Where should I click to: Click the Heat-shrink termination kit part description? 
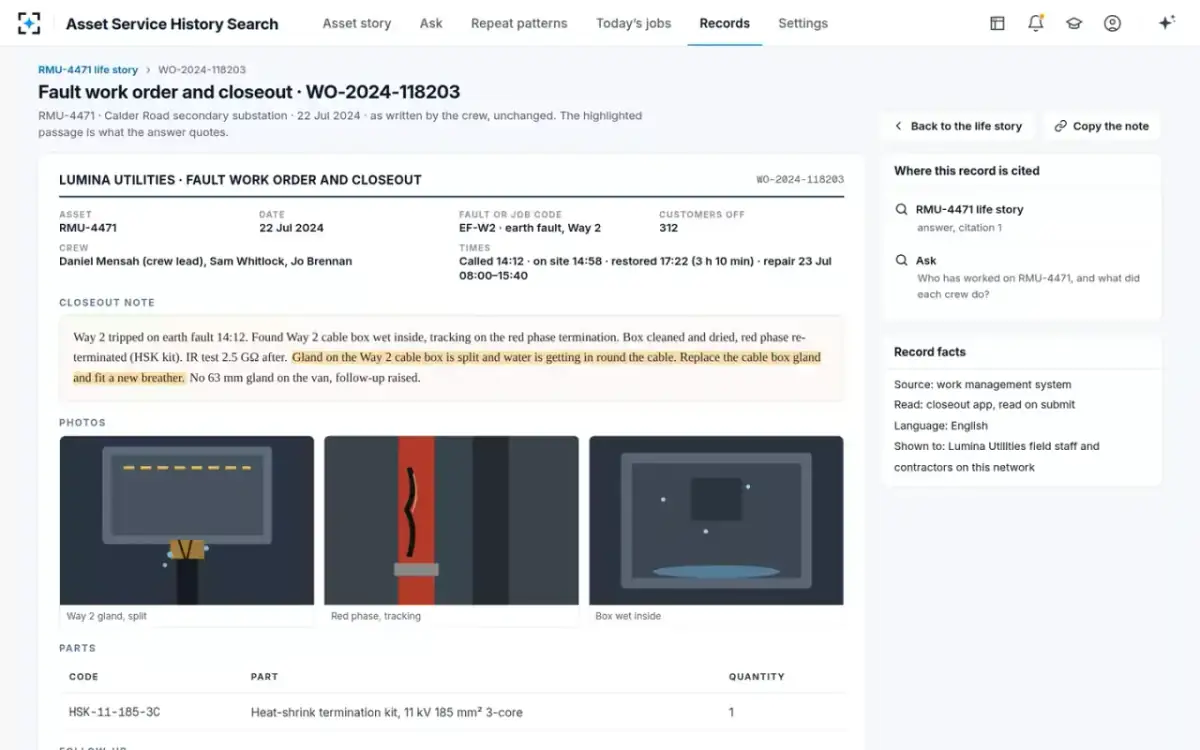tap(386, 712)
